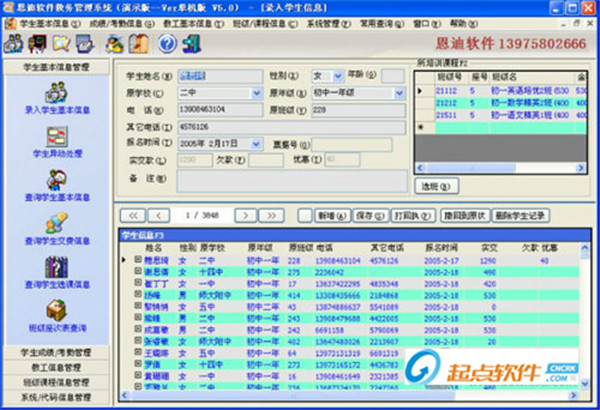
Task: Click the 删除学生记录 button
Action: coord(521,216)
